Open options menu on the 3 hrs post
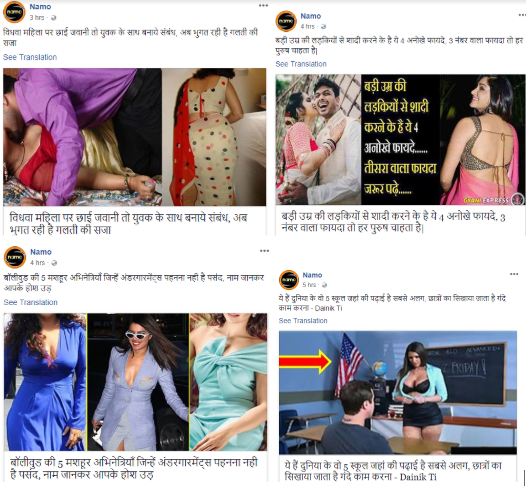The width and height of the screenshot is (526, 490). 264,5
